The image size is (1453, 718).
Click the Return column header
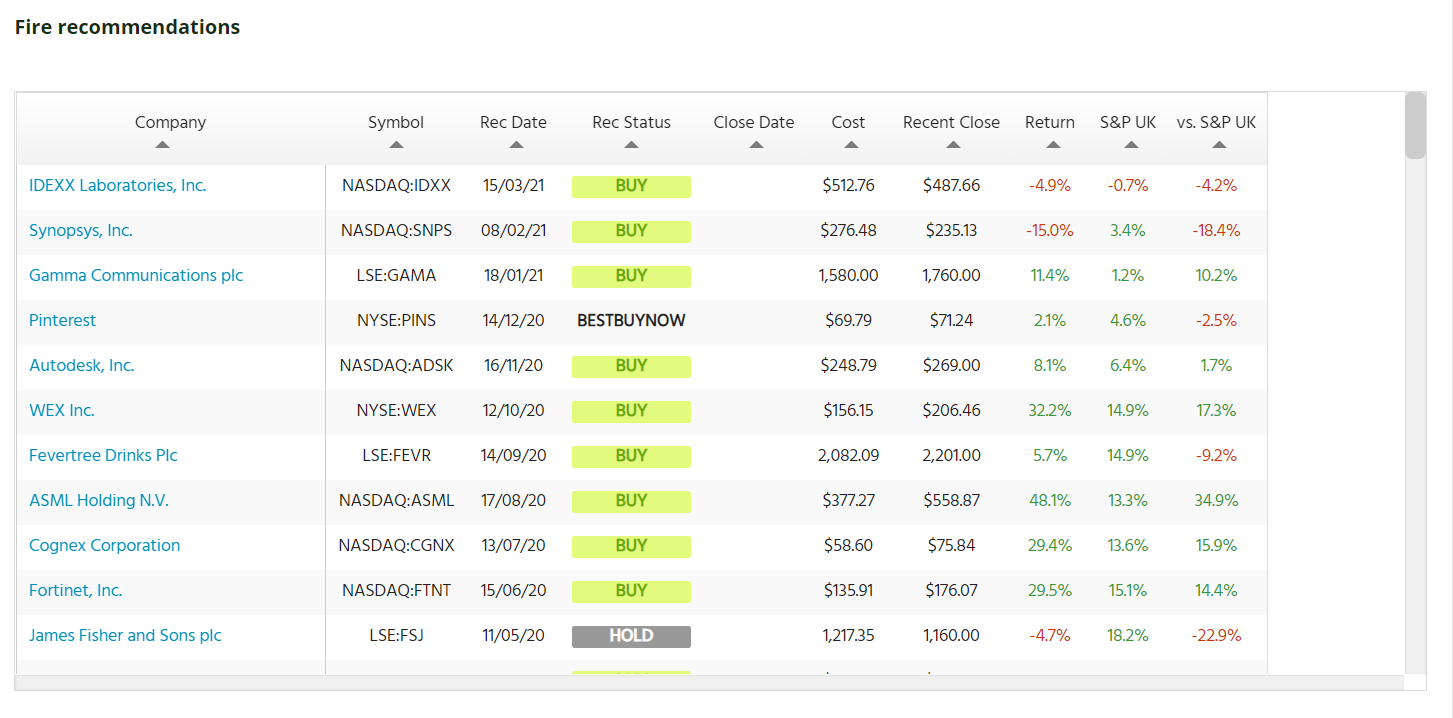pyautogui.click(x=1050, y=122)
